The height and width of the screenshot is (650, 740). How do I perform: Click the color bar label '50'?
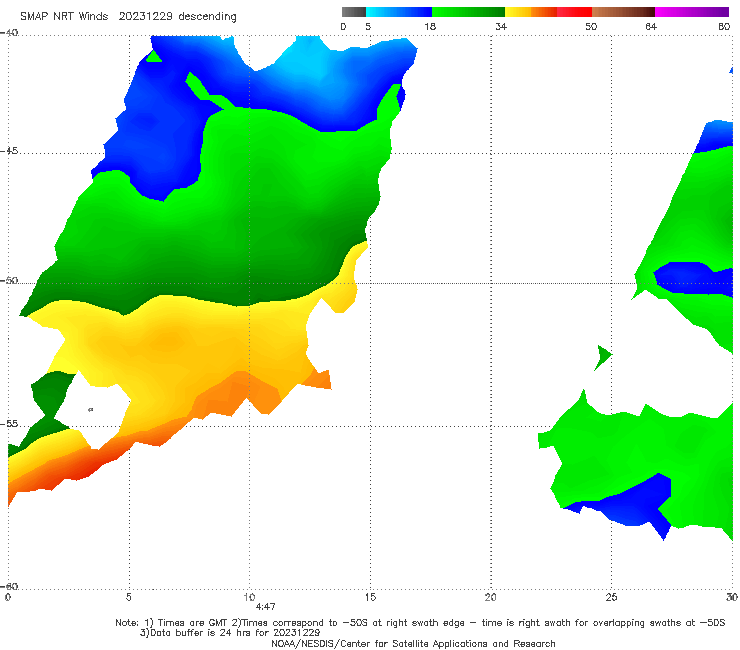pyautogui.click(x=591, y=27)
